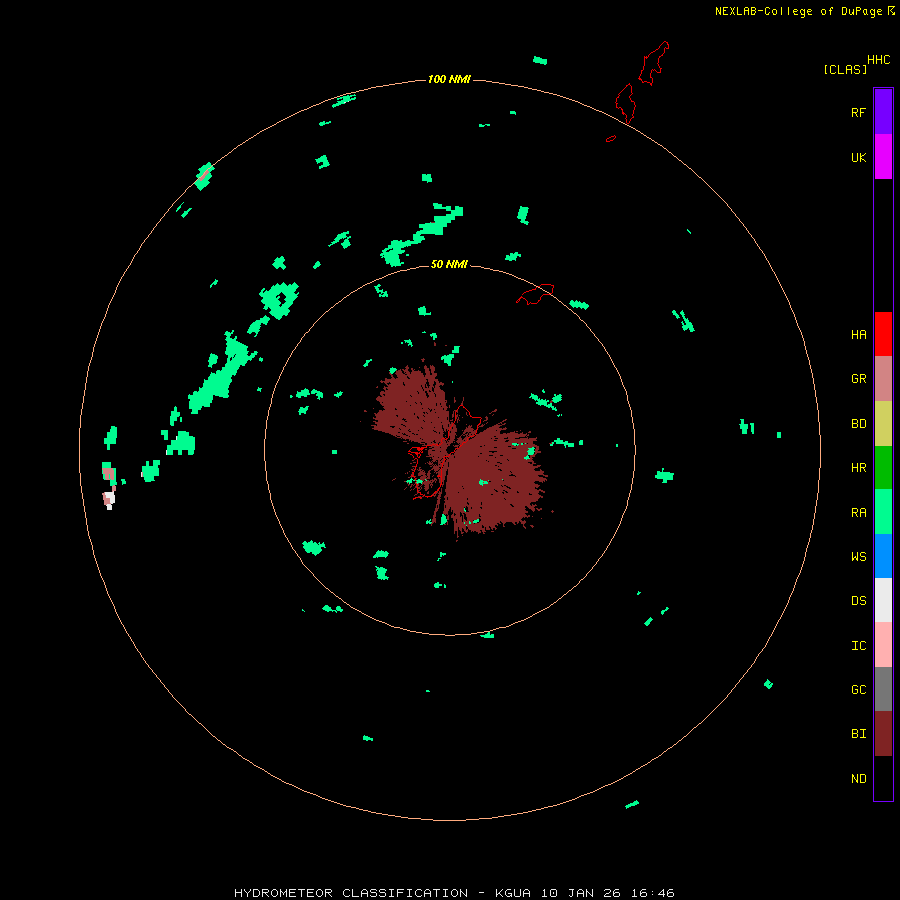
Task: Click the HR legend label
Action: click(x=858, y=468)
